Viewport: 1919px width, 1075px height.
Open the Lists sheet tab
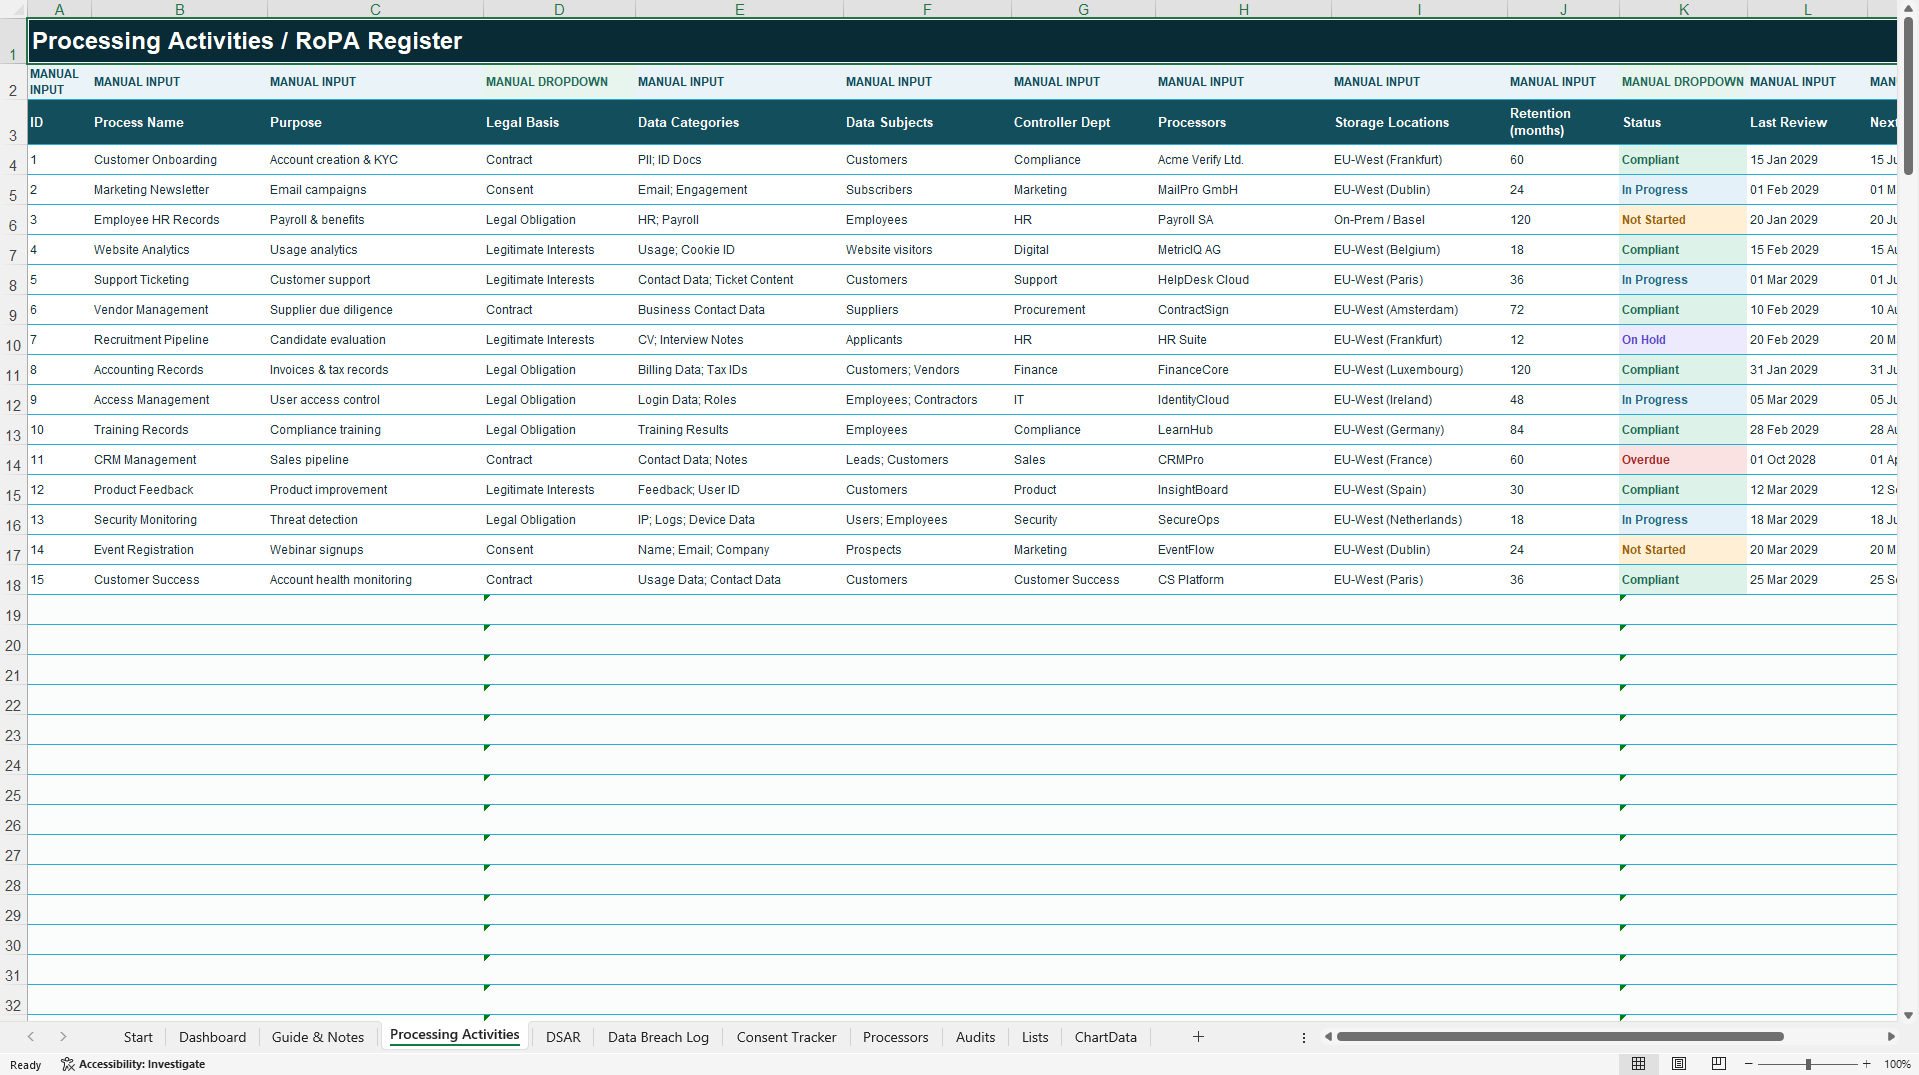1035,1037
